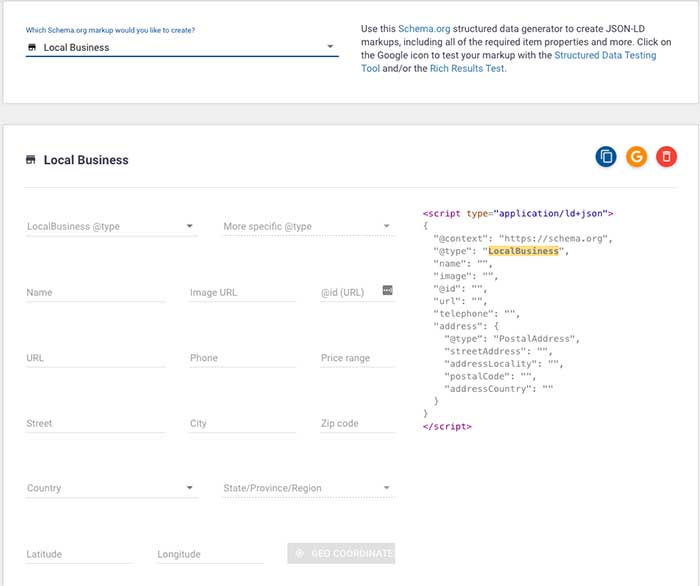The width and height of the screenshot is (700, 586).
Task: Click the small icon in the @id field
Action: pyautogui.click(x=387, y=291)
